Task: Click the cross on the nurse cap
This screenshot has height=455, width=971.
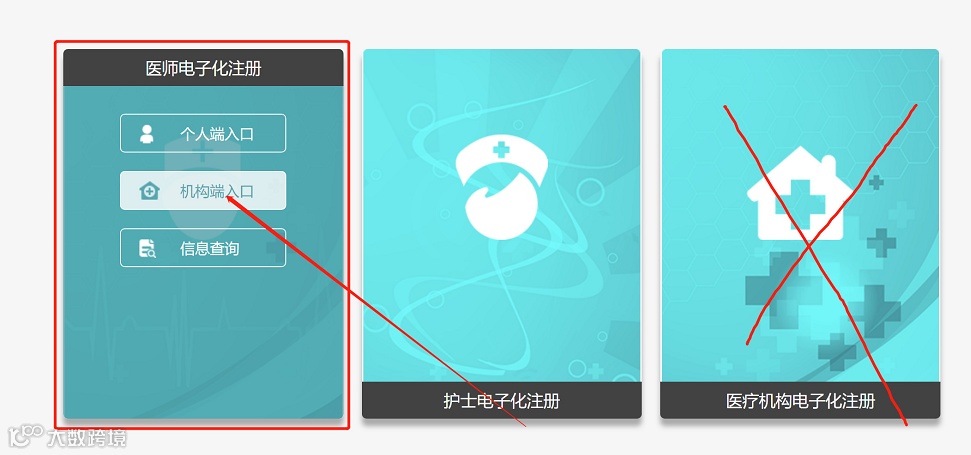Action: [500, 150]
